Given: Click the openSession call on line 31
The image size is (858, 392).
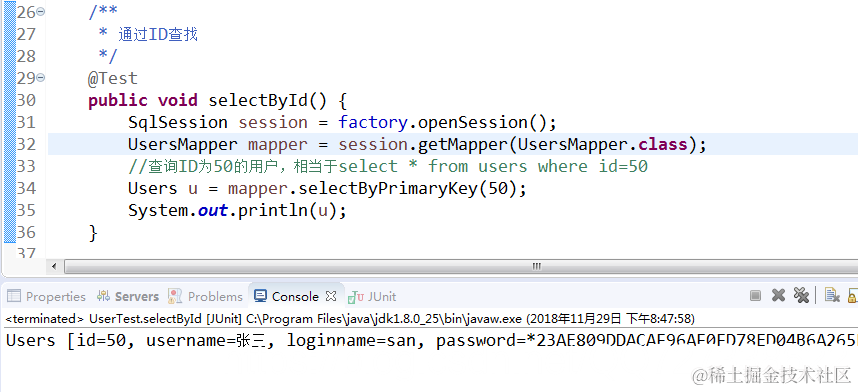Looking at the screenshot, I should [x=482, y=123].
